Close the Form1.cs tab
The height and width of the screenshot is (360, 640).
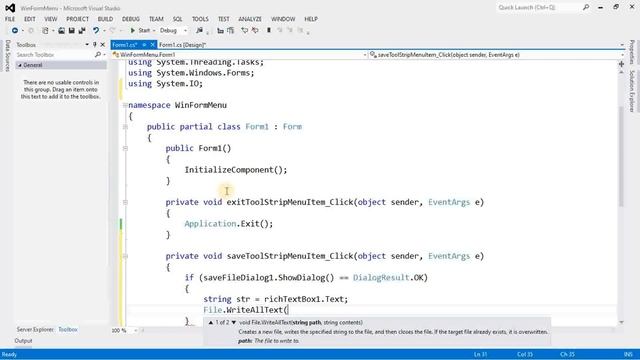[x=153, y=45]
